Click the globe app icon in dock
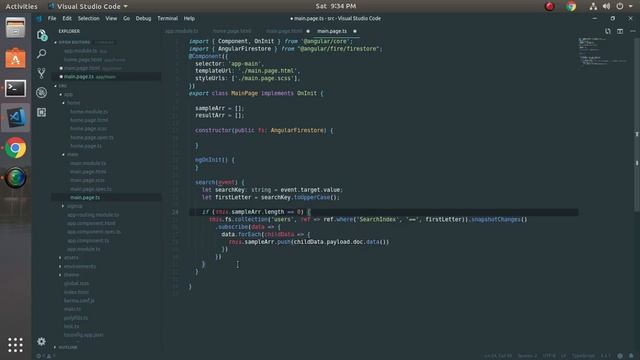Viewport: 640px width, 360px height. (16, 178)
